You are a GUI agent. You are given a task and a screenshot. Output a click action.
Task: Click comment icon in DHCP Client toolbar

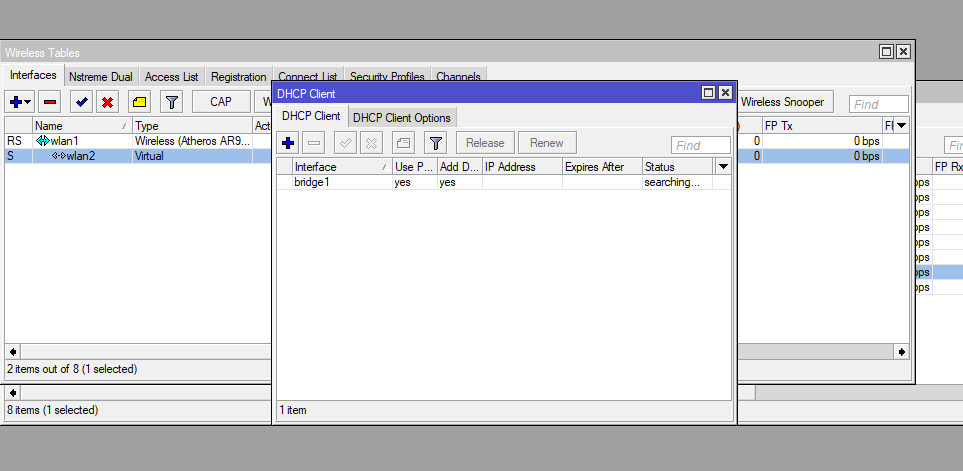click(x=404, y=143)
